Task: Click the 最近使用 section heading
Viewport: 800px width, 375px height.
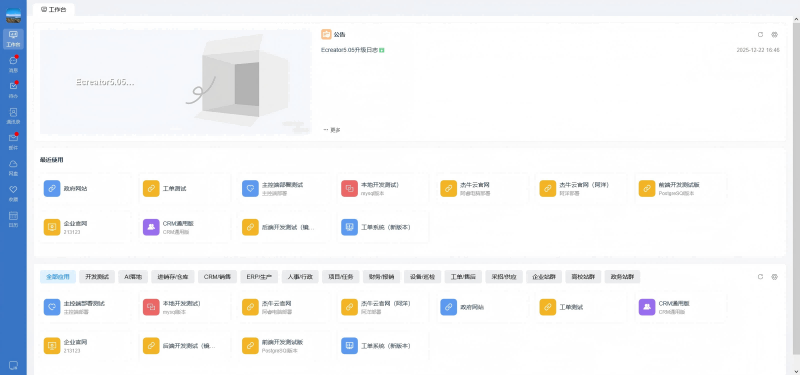Action: click(52, 160)
